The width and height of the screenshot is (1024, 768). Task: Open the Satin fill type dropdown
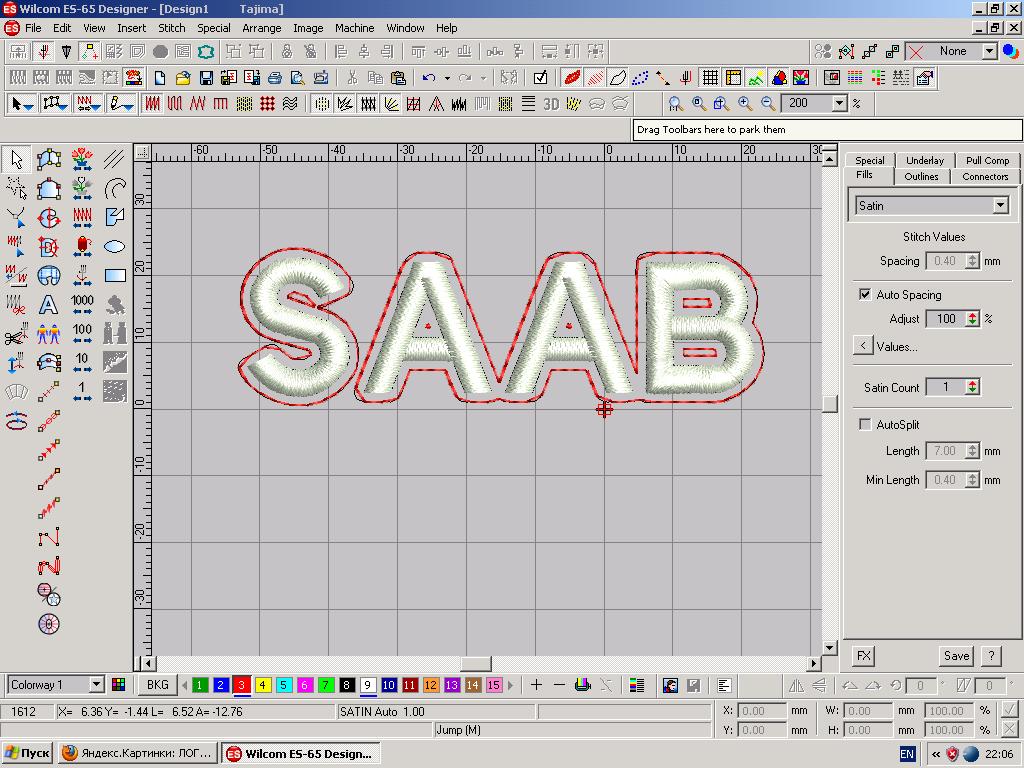(x=1000, y=205)
